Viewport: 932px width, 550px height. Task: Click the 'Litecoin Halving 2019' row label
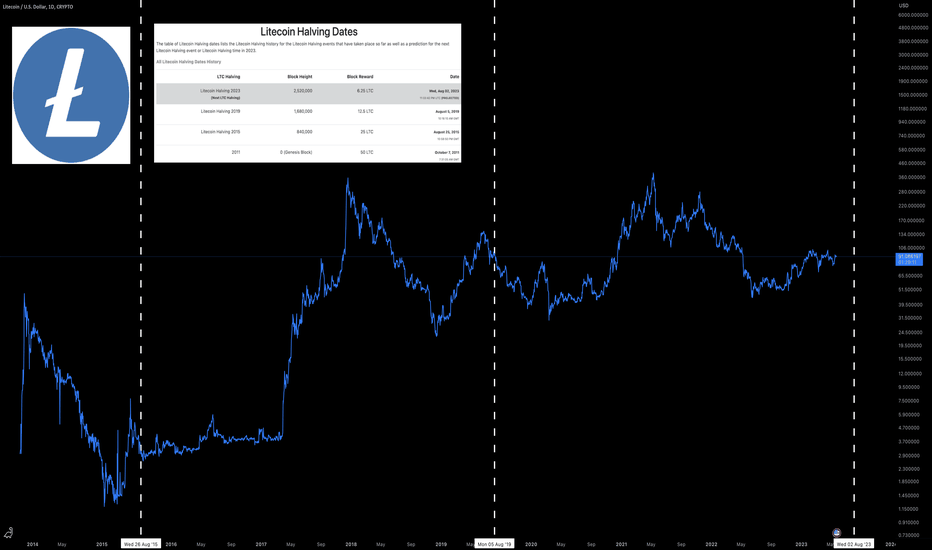pos(220,111)
